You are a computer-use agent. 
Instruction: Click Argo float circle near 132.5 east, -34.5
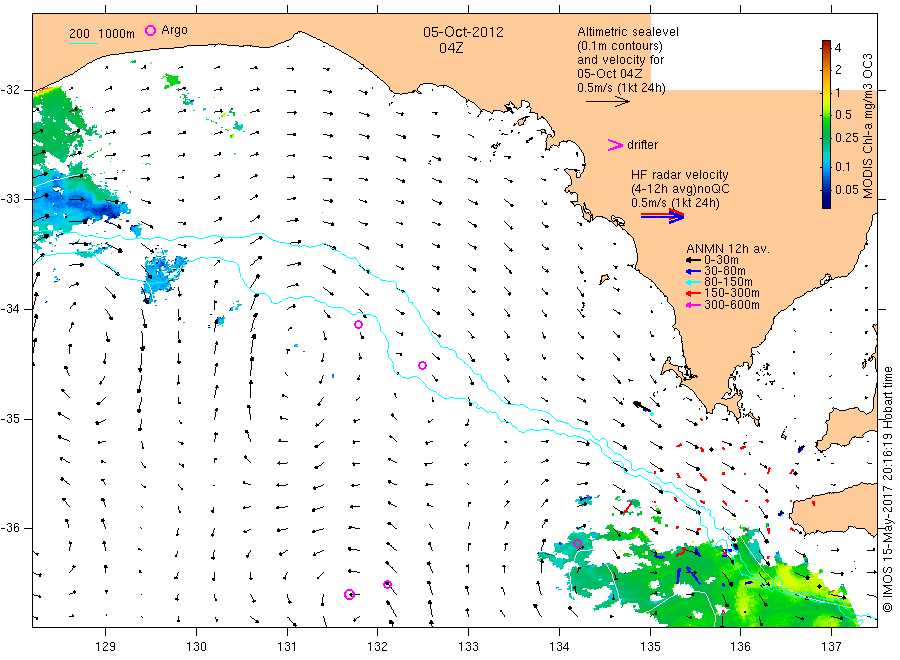[x=422, y=366]
